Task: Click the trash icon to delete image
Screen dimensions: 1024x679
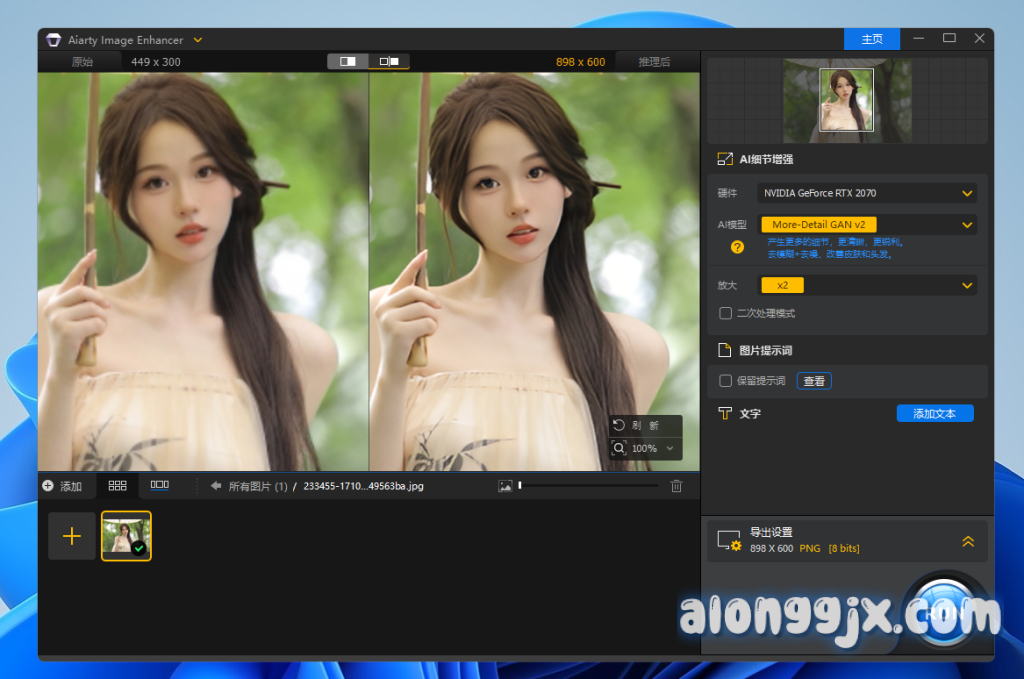Action: click(x=676, y=486)
